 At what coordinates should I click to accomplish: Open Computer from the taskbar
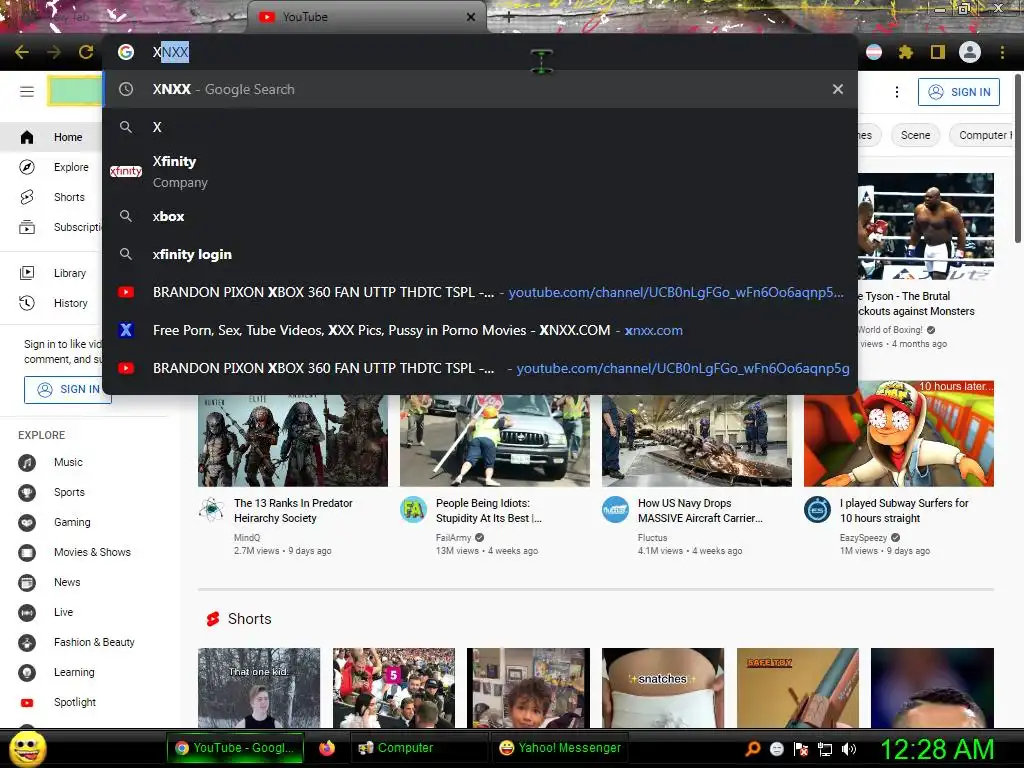[419, 748]
